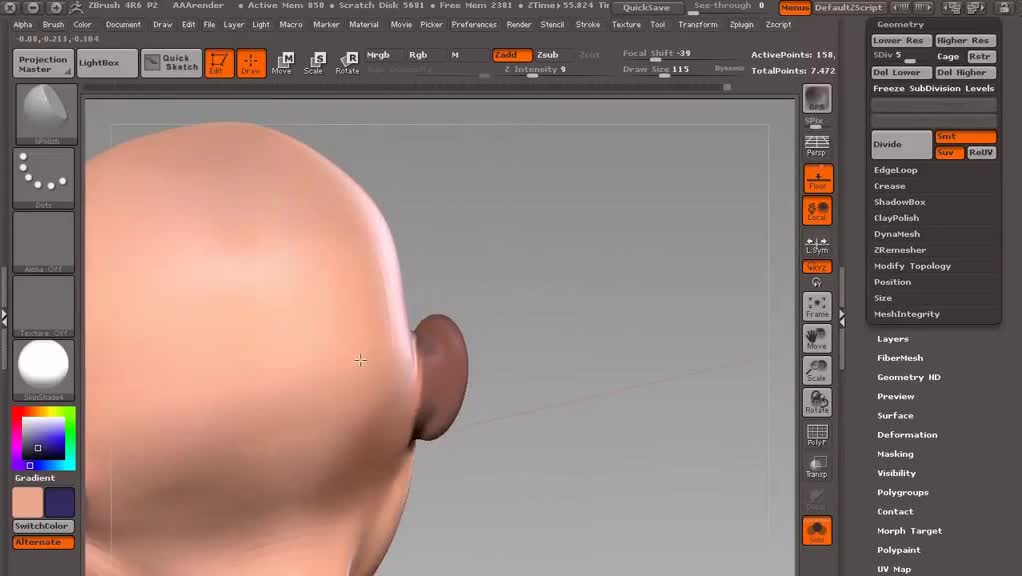Open LightBox browser

(107, 63)
